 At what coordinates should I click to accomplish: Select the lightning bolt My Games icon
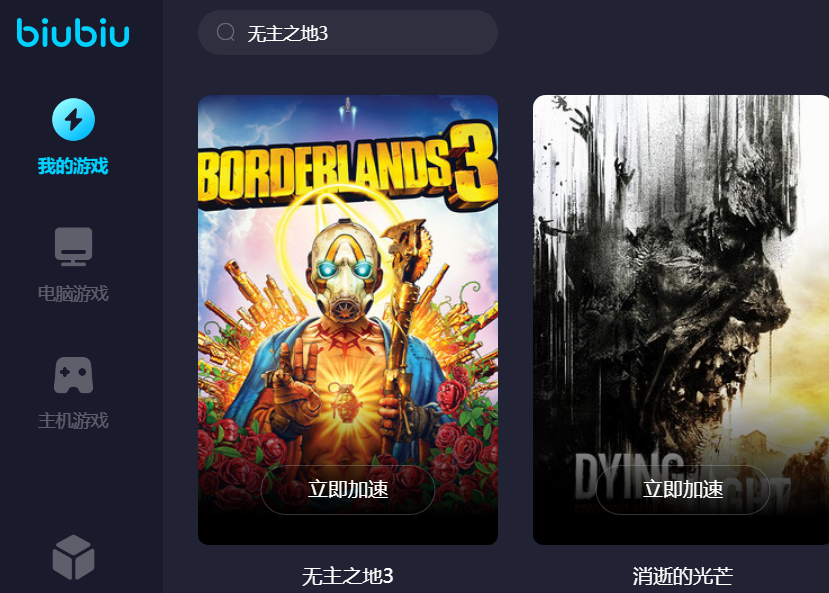[x=73, y=119]
